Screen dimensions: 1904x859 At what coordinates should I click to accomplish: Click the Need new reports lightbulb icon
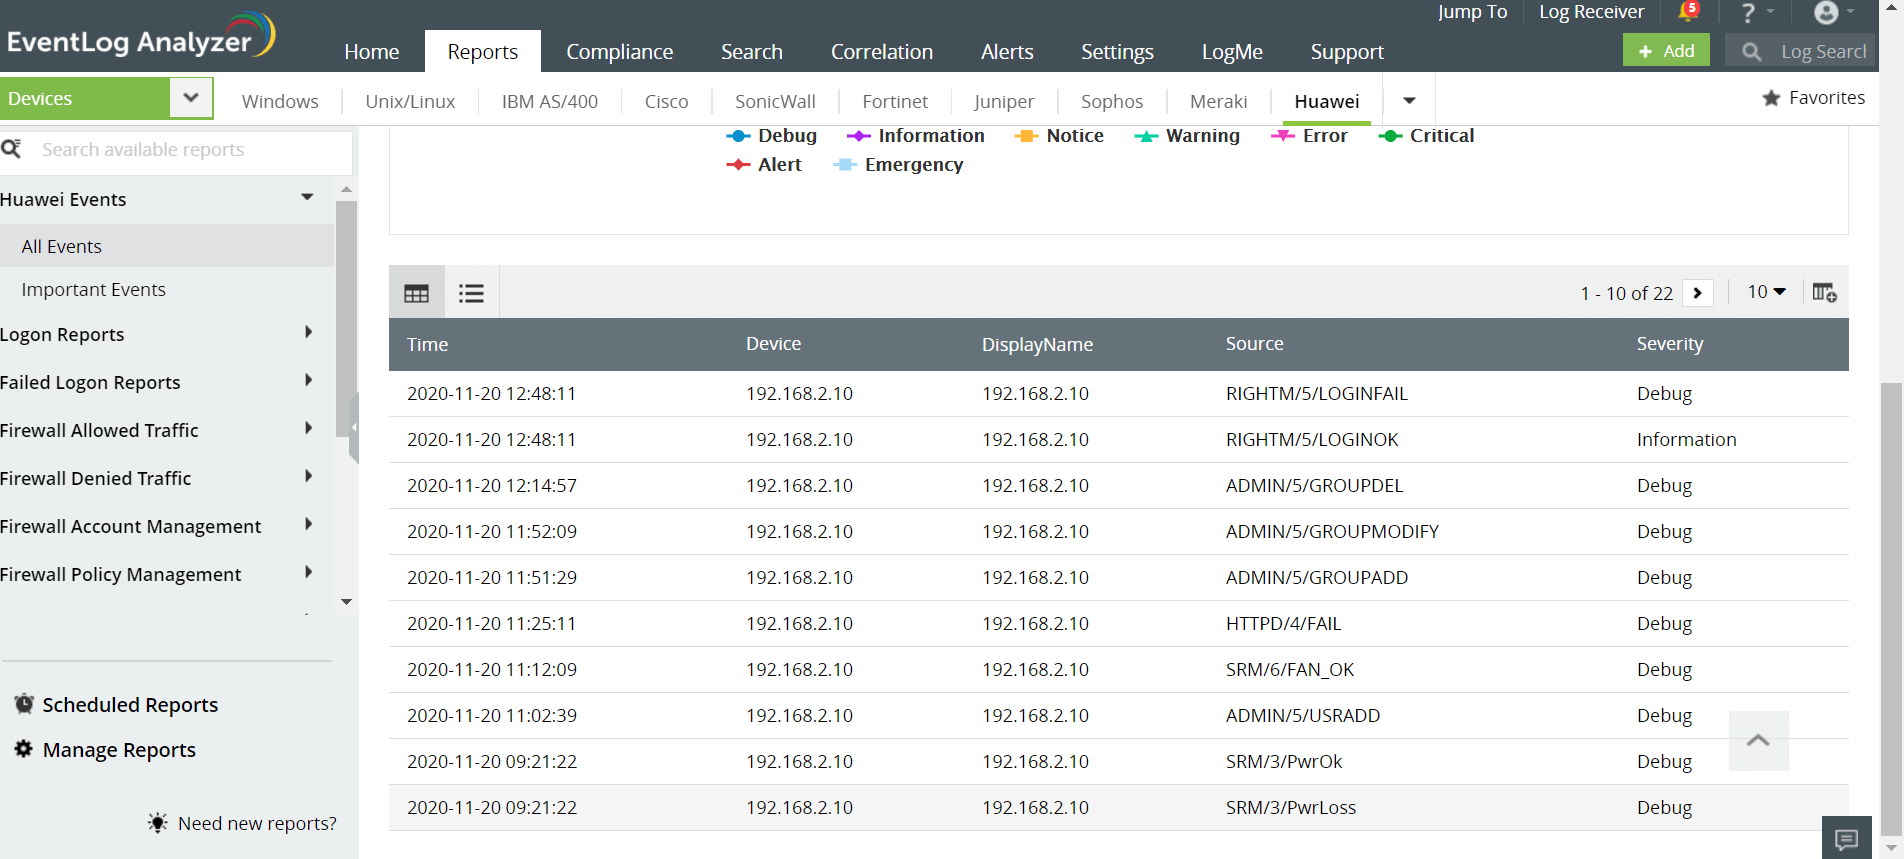pyautogui.click(x=157, y=823)
